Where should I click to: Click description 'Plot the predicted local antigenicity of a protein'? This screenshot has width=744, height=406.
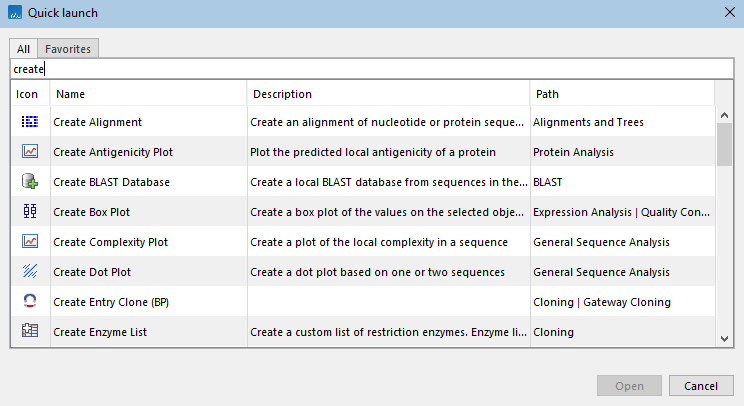[373, 152]
